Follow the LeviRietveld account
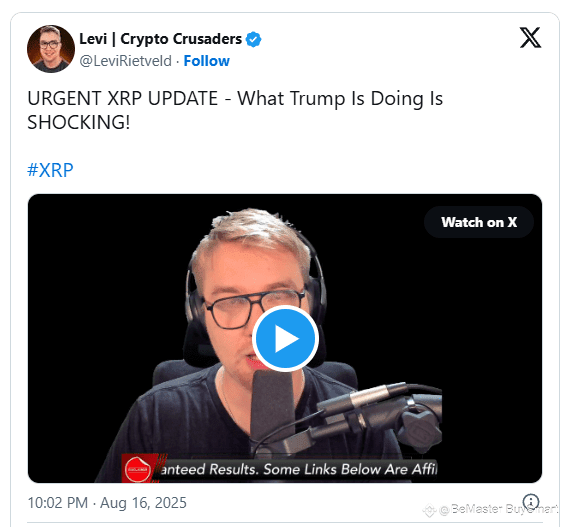 tap(206, 61)
